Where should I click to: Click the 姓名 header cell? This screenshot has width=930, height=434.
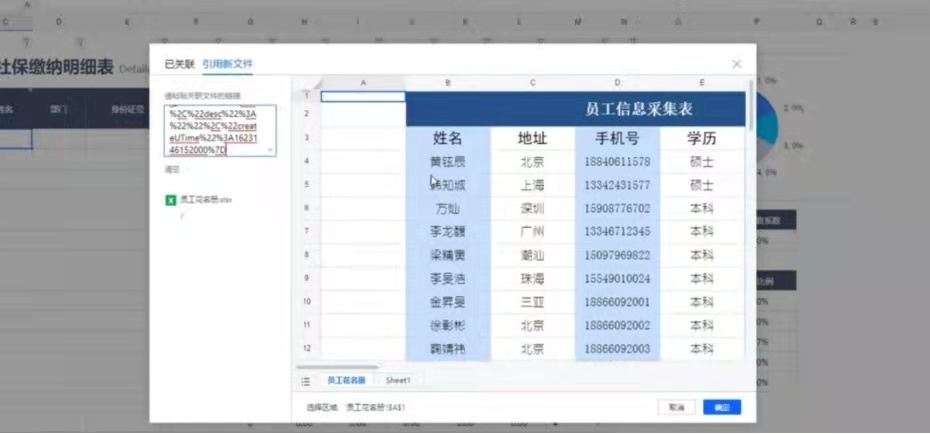(448, 139)
